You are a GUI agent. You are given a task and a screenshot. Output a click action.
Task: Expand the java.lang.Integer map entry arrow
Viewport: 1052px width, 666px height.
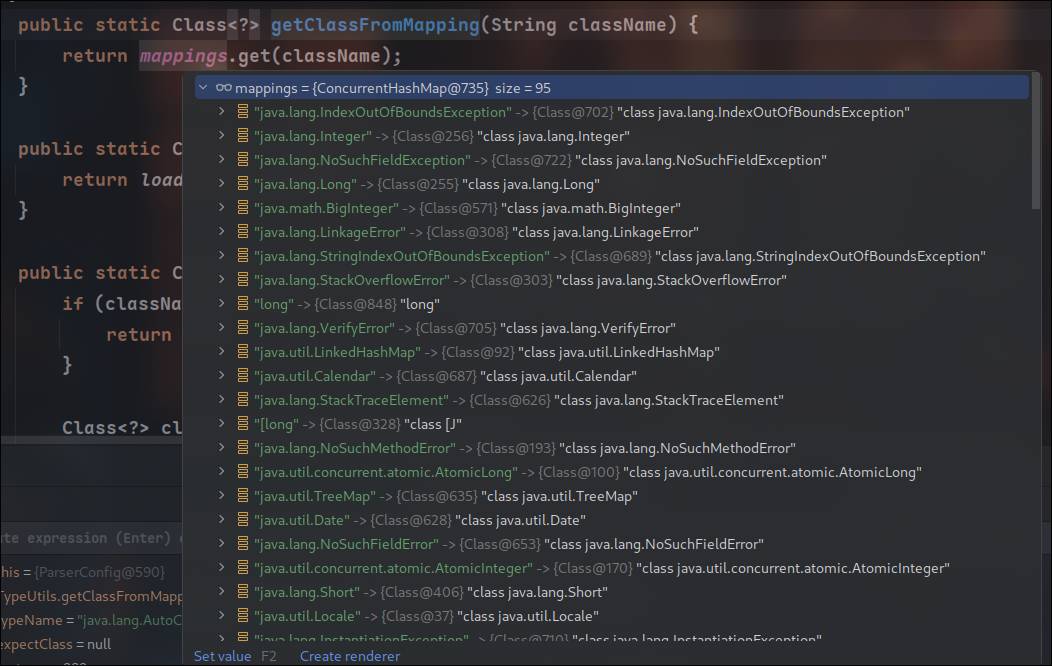point(222,136)
